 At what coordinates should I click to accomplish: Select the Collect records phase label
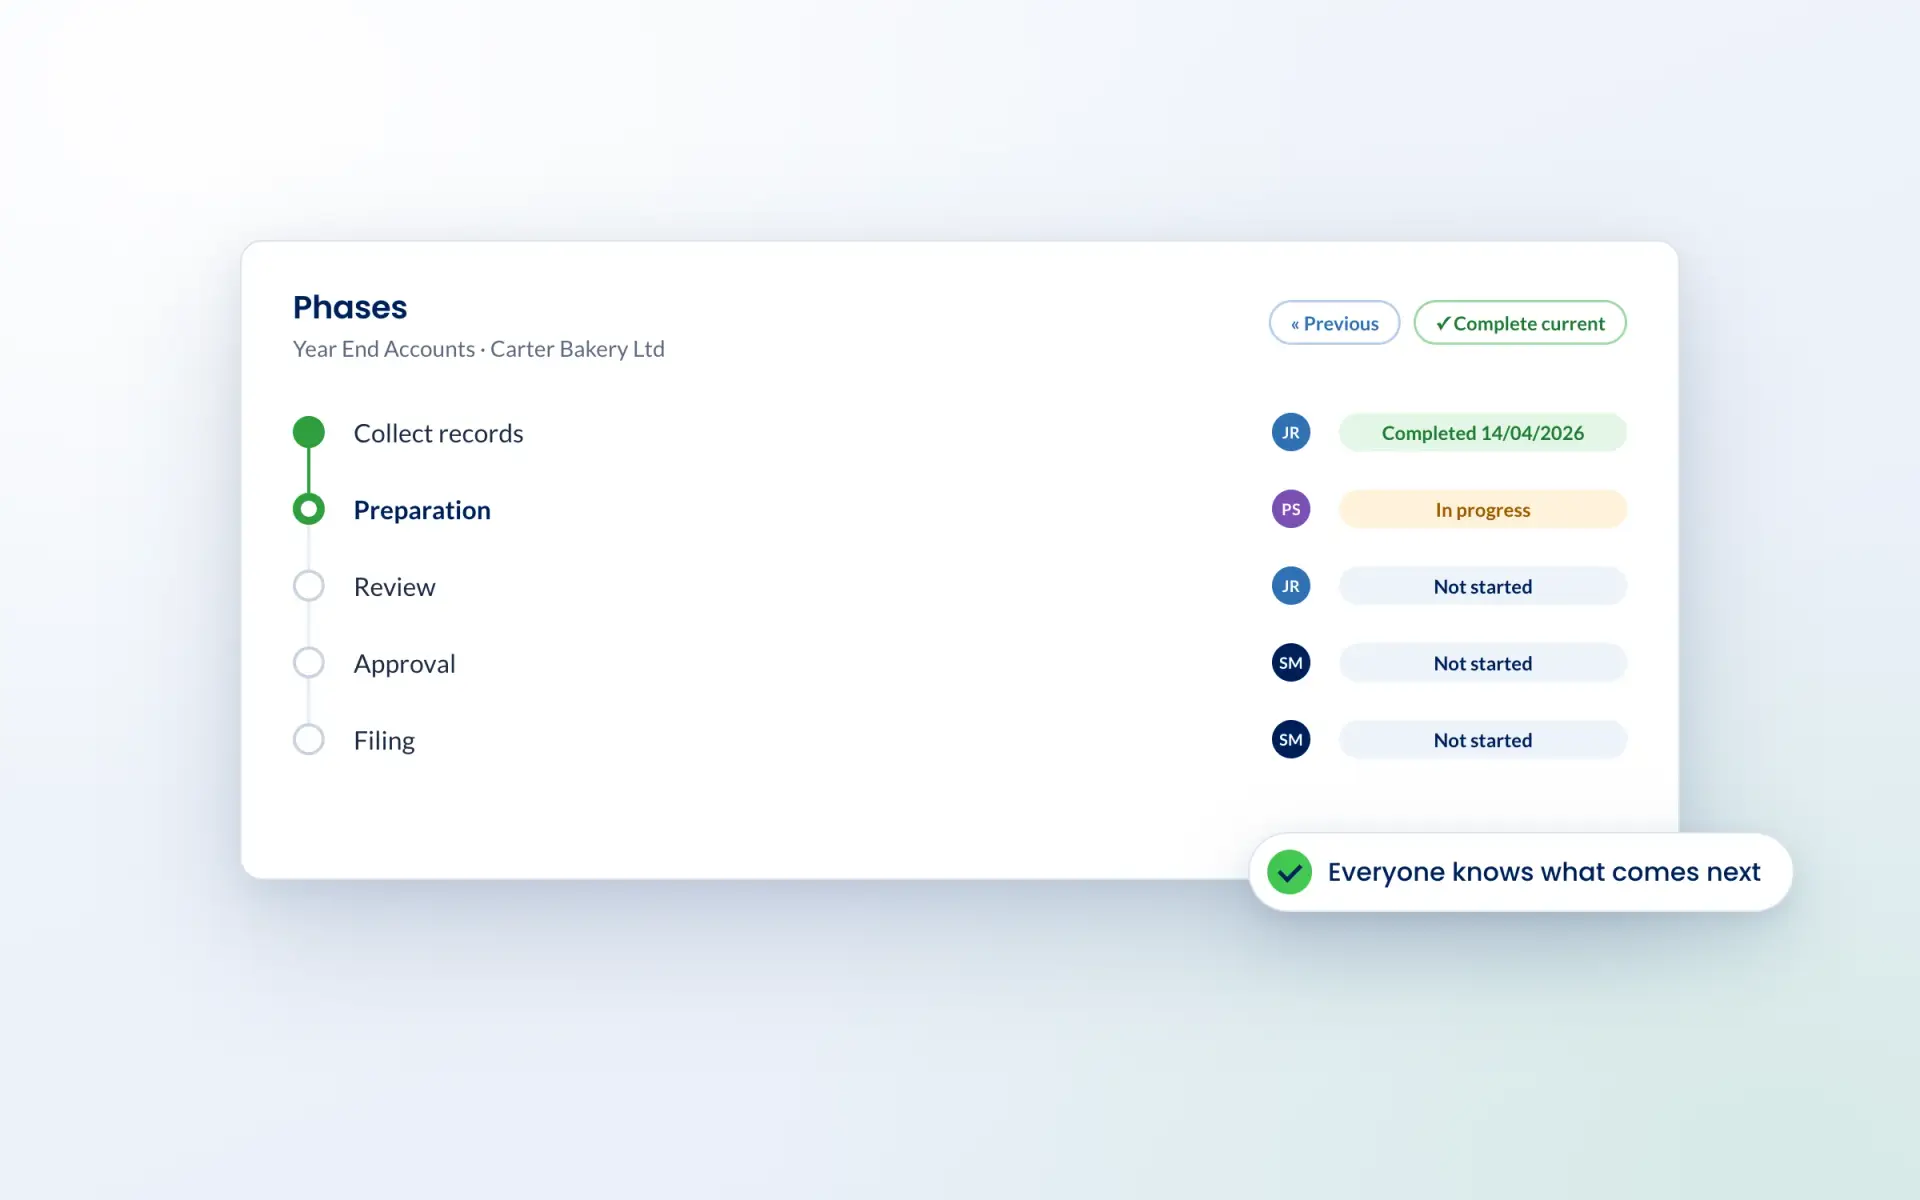tap(438, 433)
